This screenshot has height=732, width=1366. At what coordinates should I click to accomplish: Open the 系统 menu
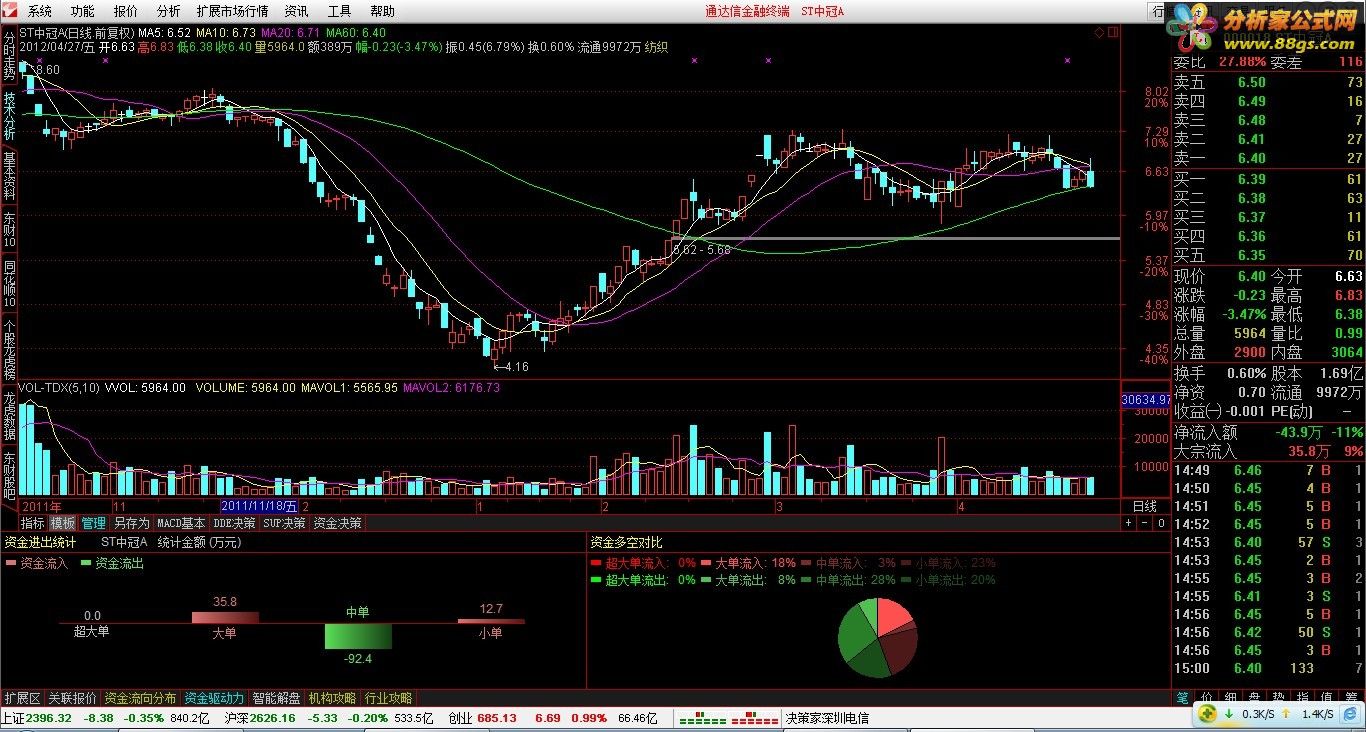[x=39, y=11]
